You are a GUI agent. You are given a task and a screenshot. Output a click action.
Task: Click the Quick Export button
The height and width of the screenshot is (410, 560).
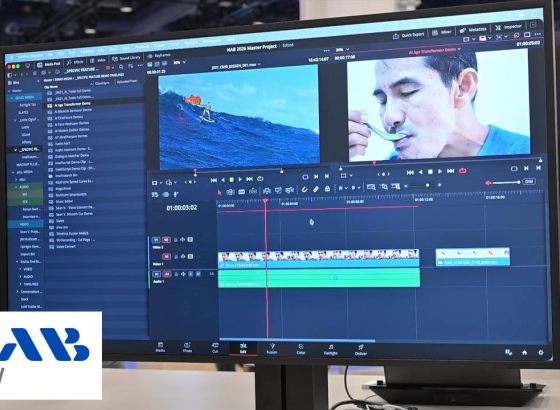pyautogui.click(x=409, y=35)
